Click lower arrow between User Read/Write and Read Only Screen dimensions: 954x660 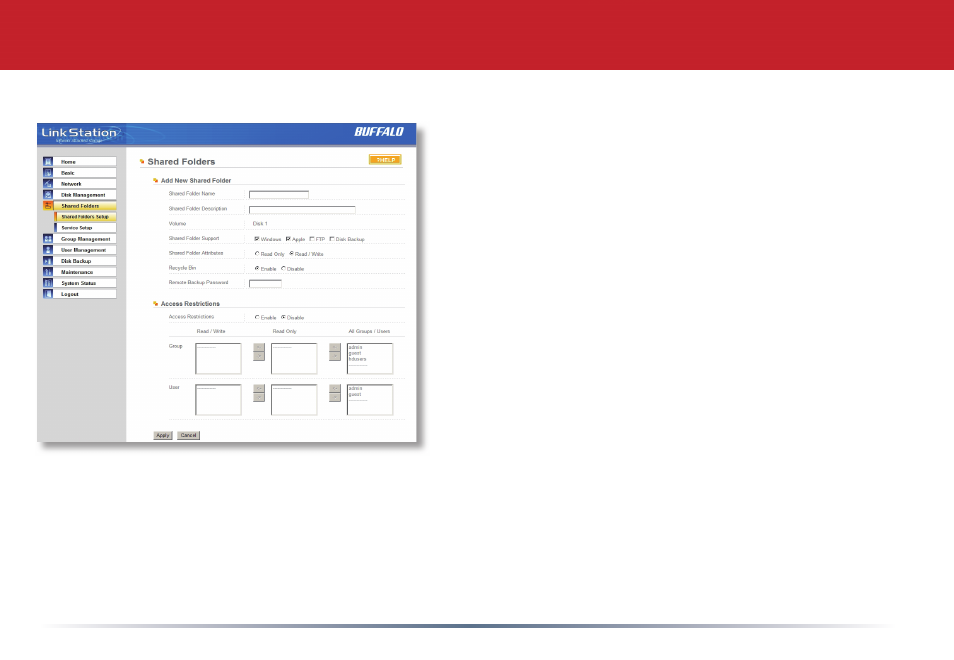point(259,397)
